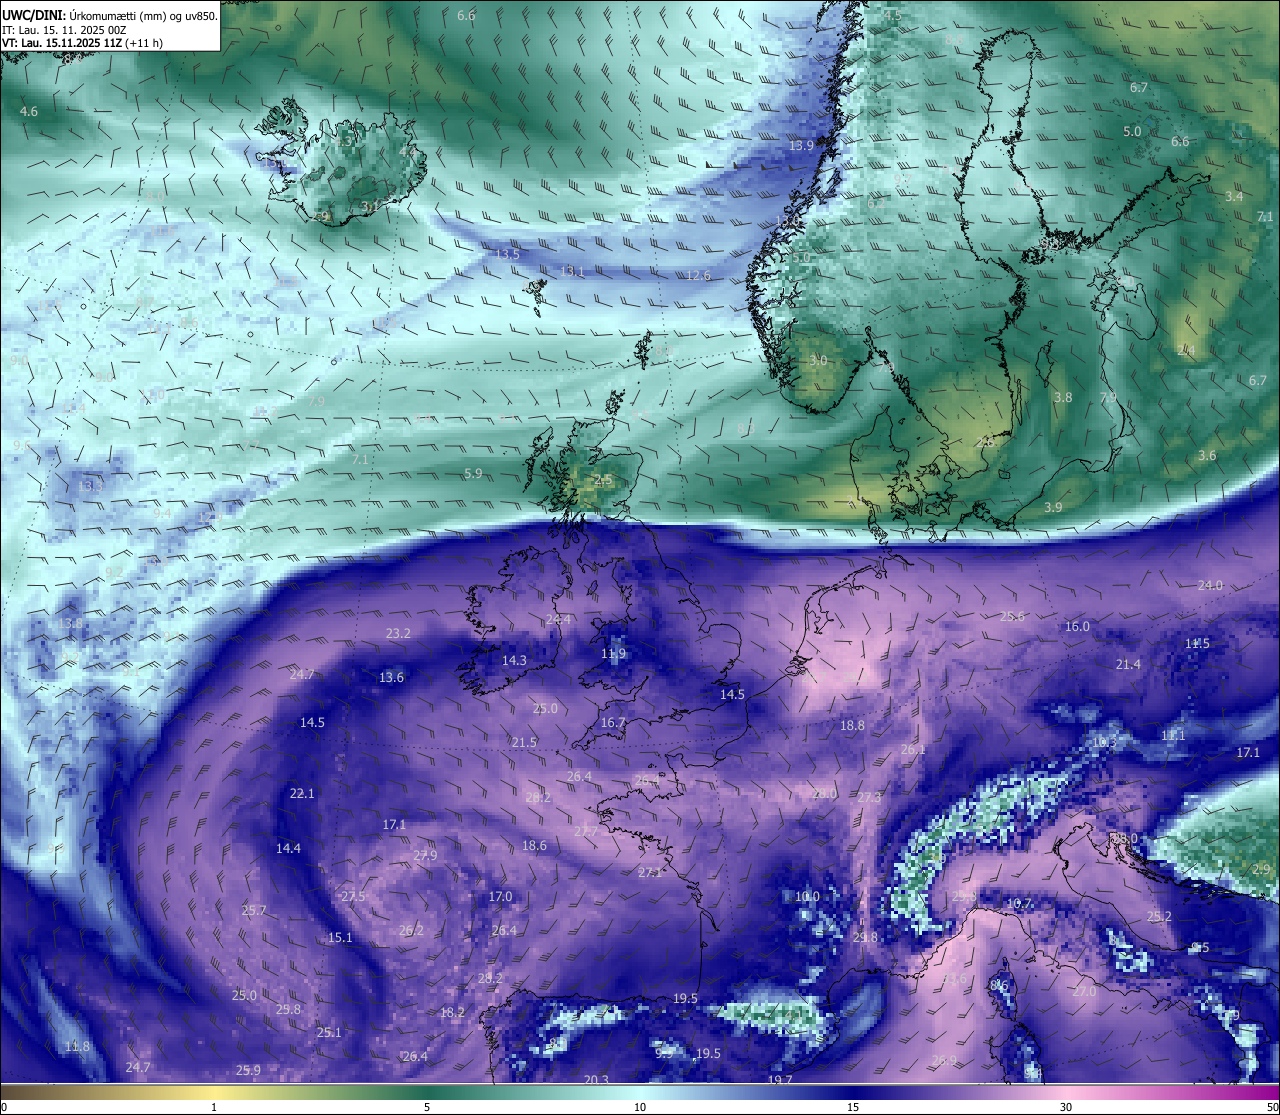Click the 13.5 value label
1280x1115 pixels.
(507, 254)
